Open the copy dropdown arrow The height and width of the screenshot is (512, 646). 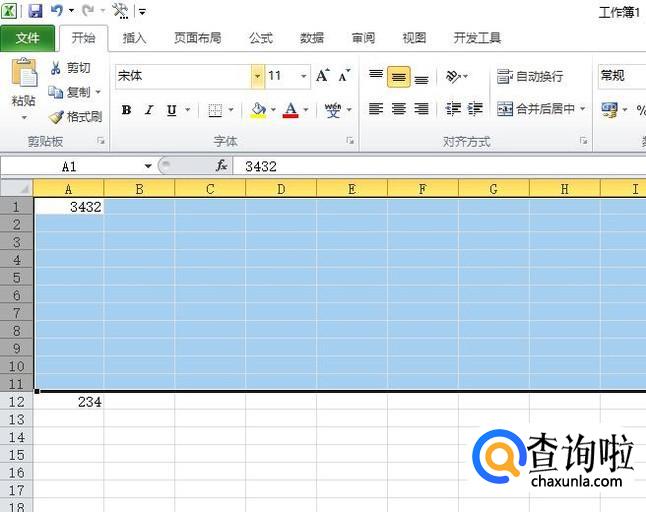pos(98,92)
